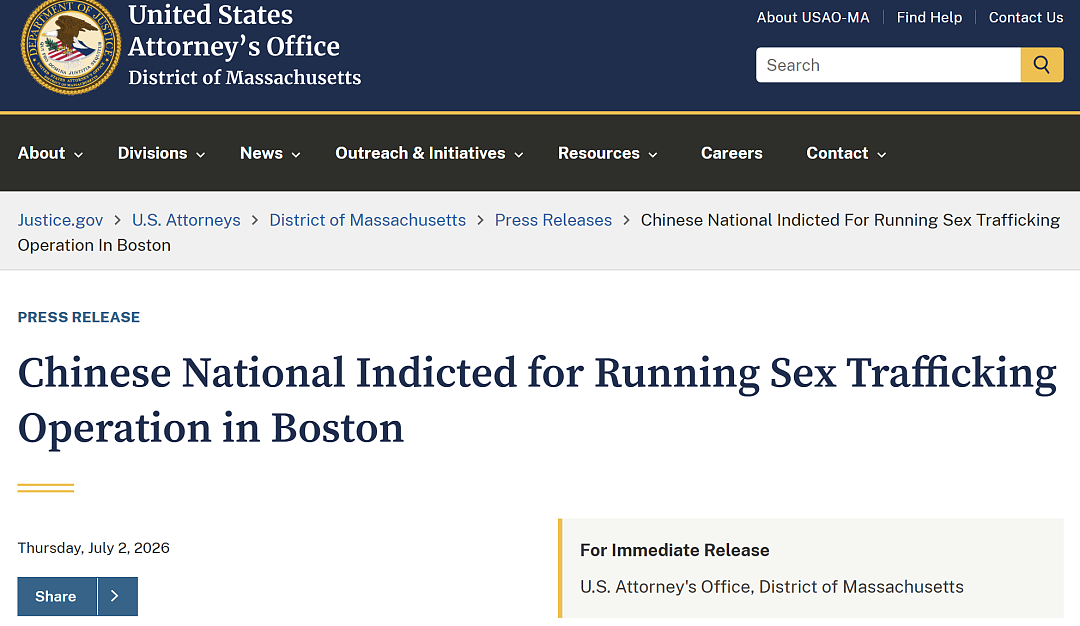Click the arrow icon beside Share
The width and height of the screenshot is (1080, 626).
[116, 596]
